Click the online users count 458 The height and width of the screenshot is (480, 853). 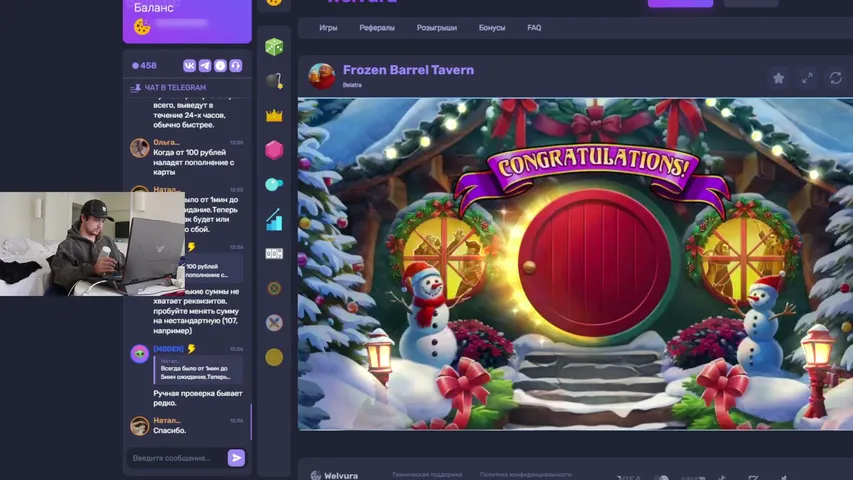point(144,66)
